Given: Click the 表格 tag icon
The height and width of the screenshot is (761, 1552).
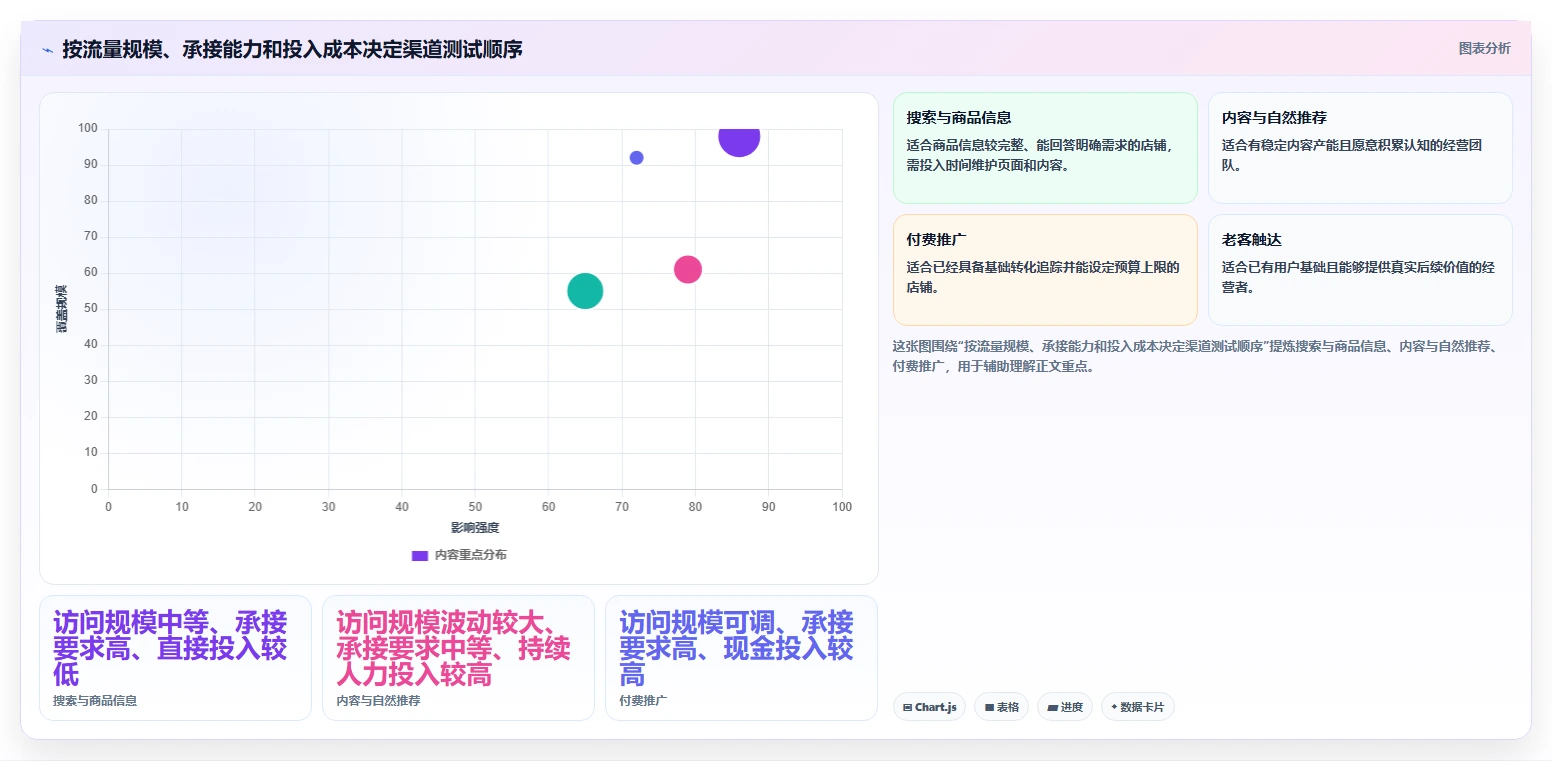Looking at the screenshot, I should [989, 707].
